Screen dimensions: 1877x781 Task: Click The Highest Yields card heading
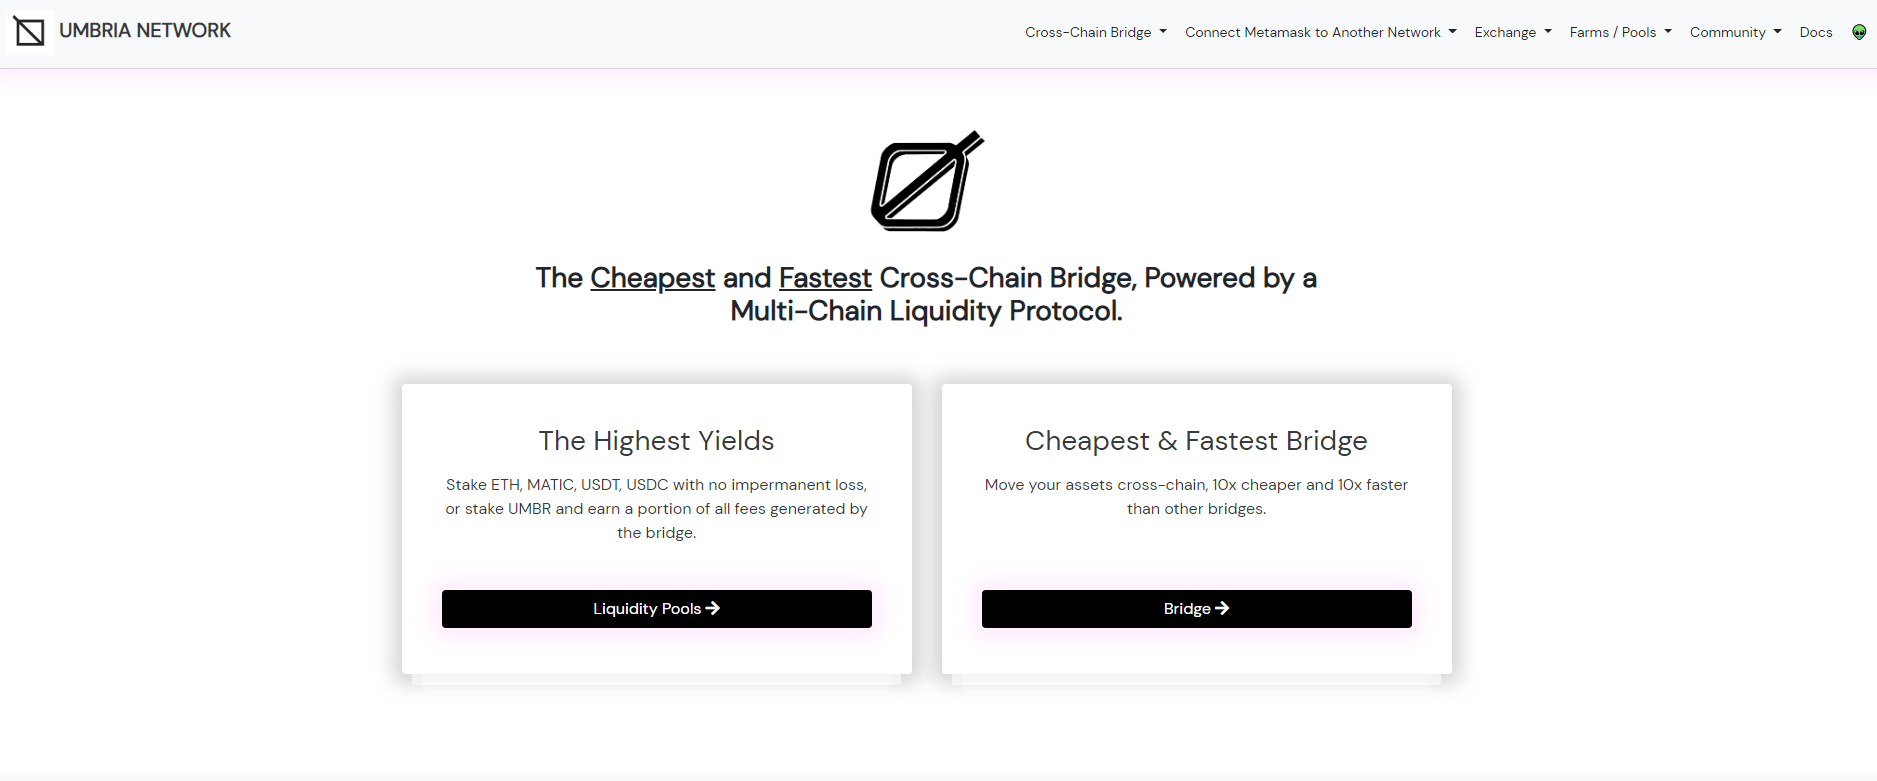tap(656, 441)
